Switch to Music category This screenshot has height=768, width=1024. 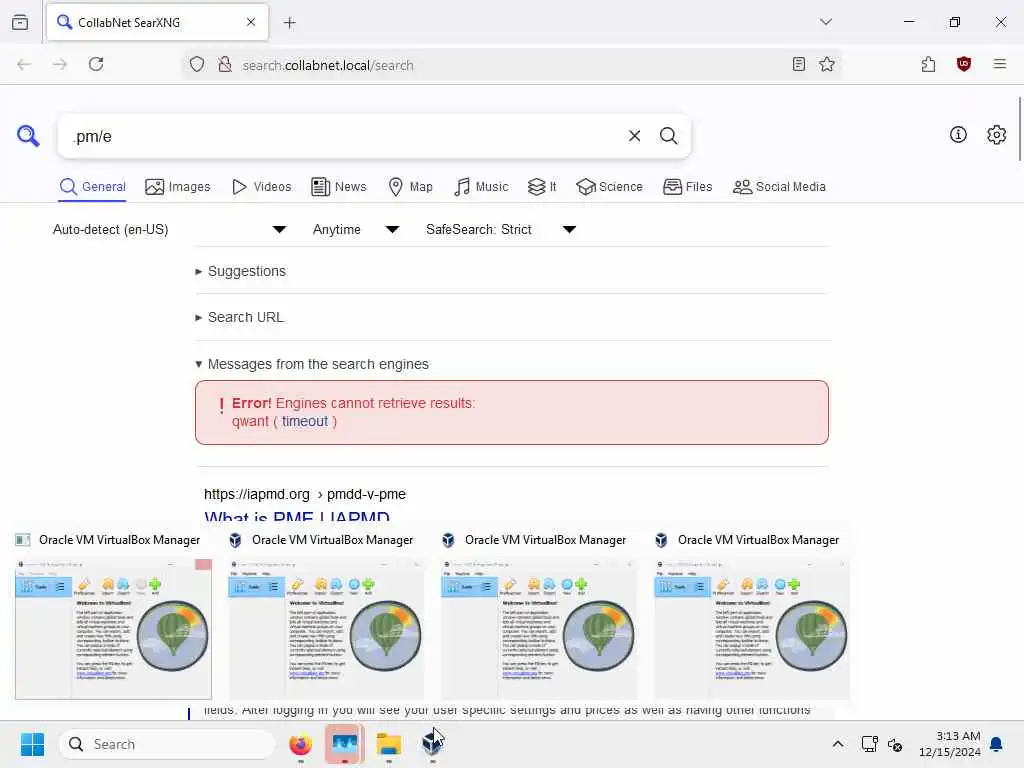click(x=481, y=187)
